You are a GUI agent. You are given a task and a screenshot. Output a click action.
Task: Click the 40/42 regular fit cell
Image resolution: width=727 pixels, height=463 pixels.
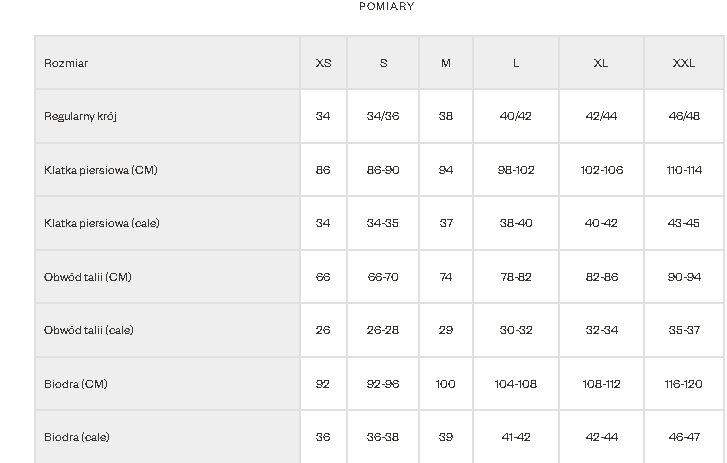tap(516, 116)
